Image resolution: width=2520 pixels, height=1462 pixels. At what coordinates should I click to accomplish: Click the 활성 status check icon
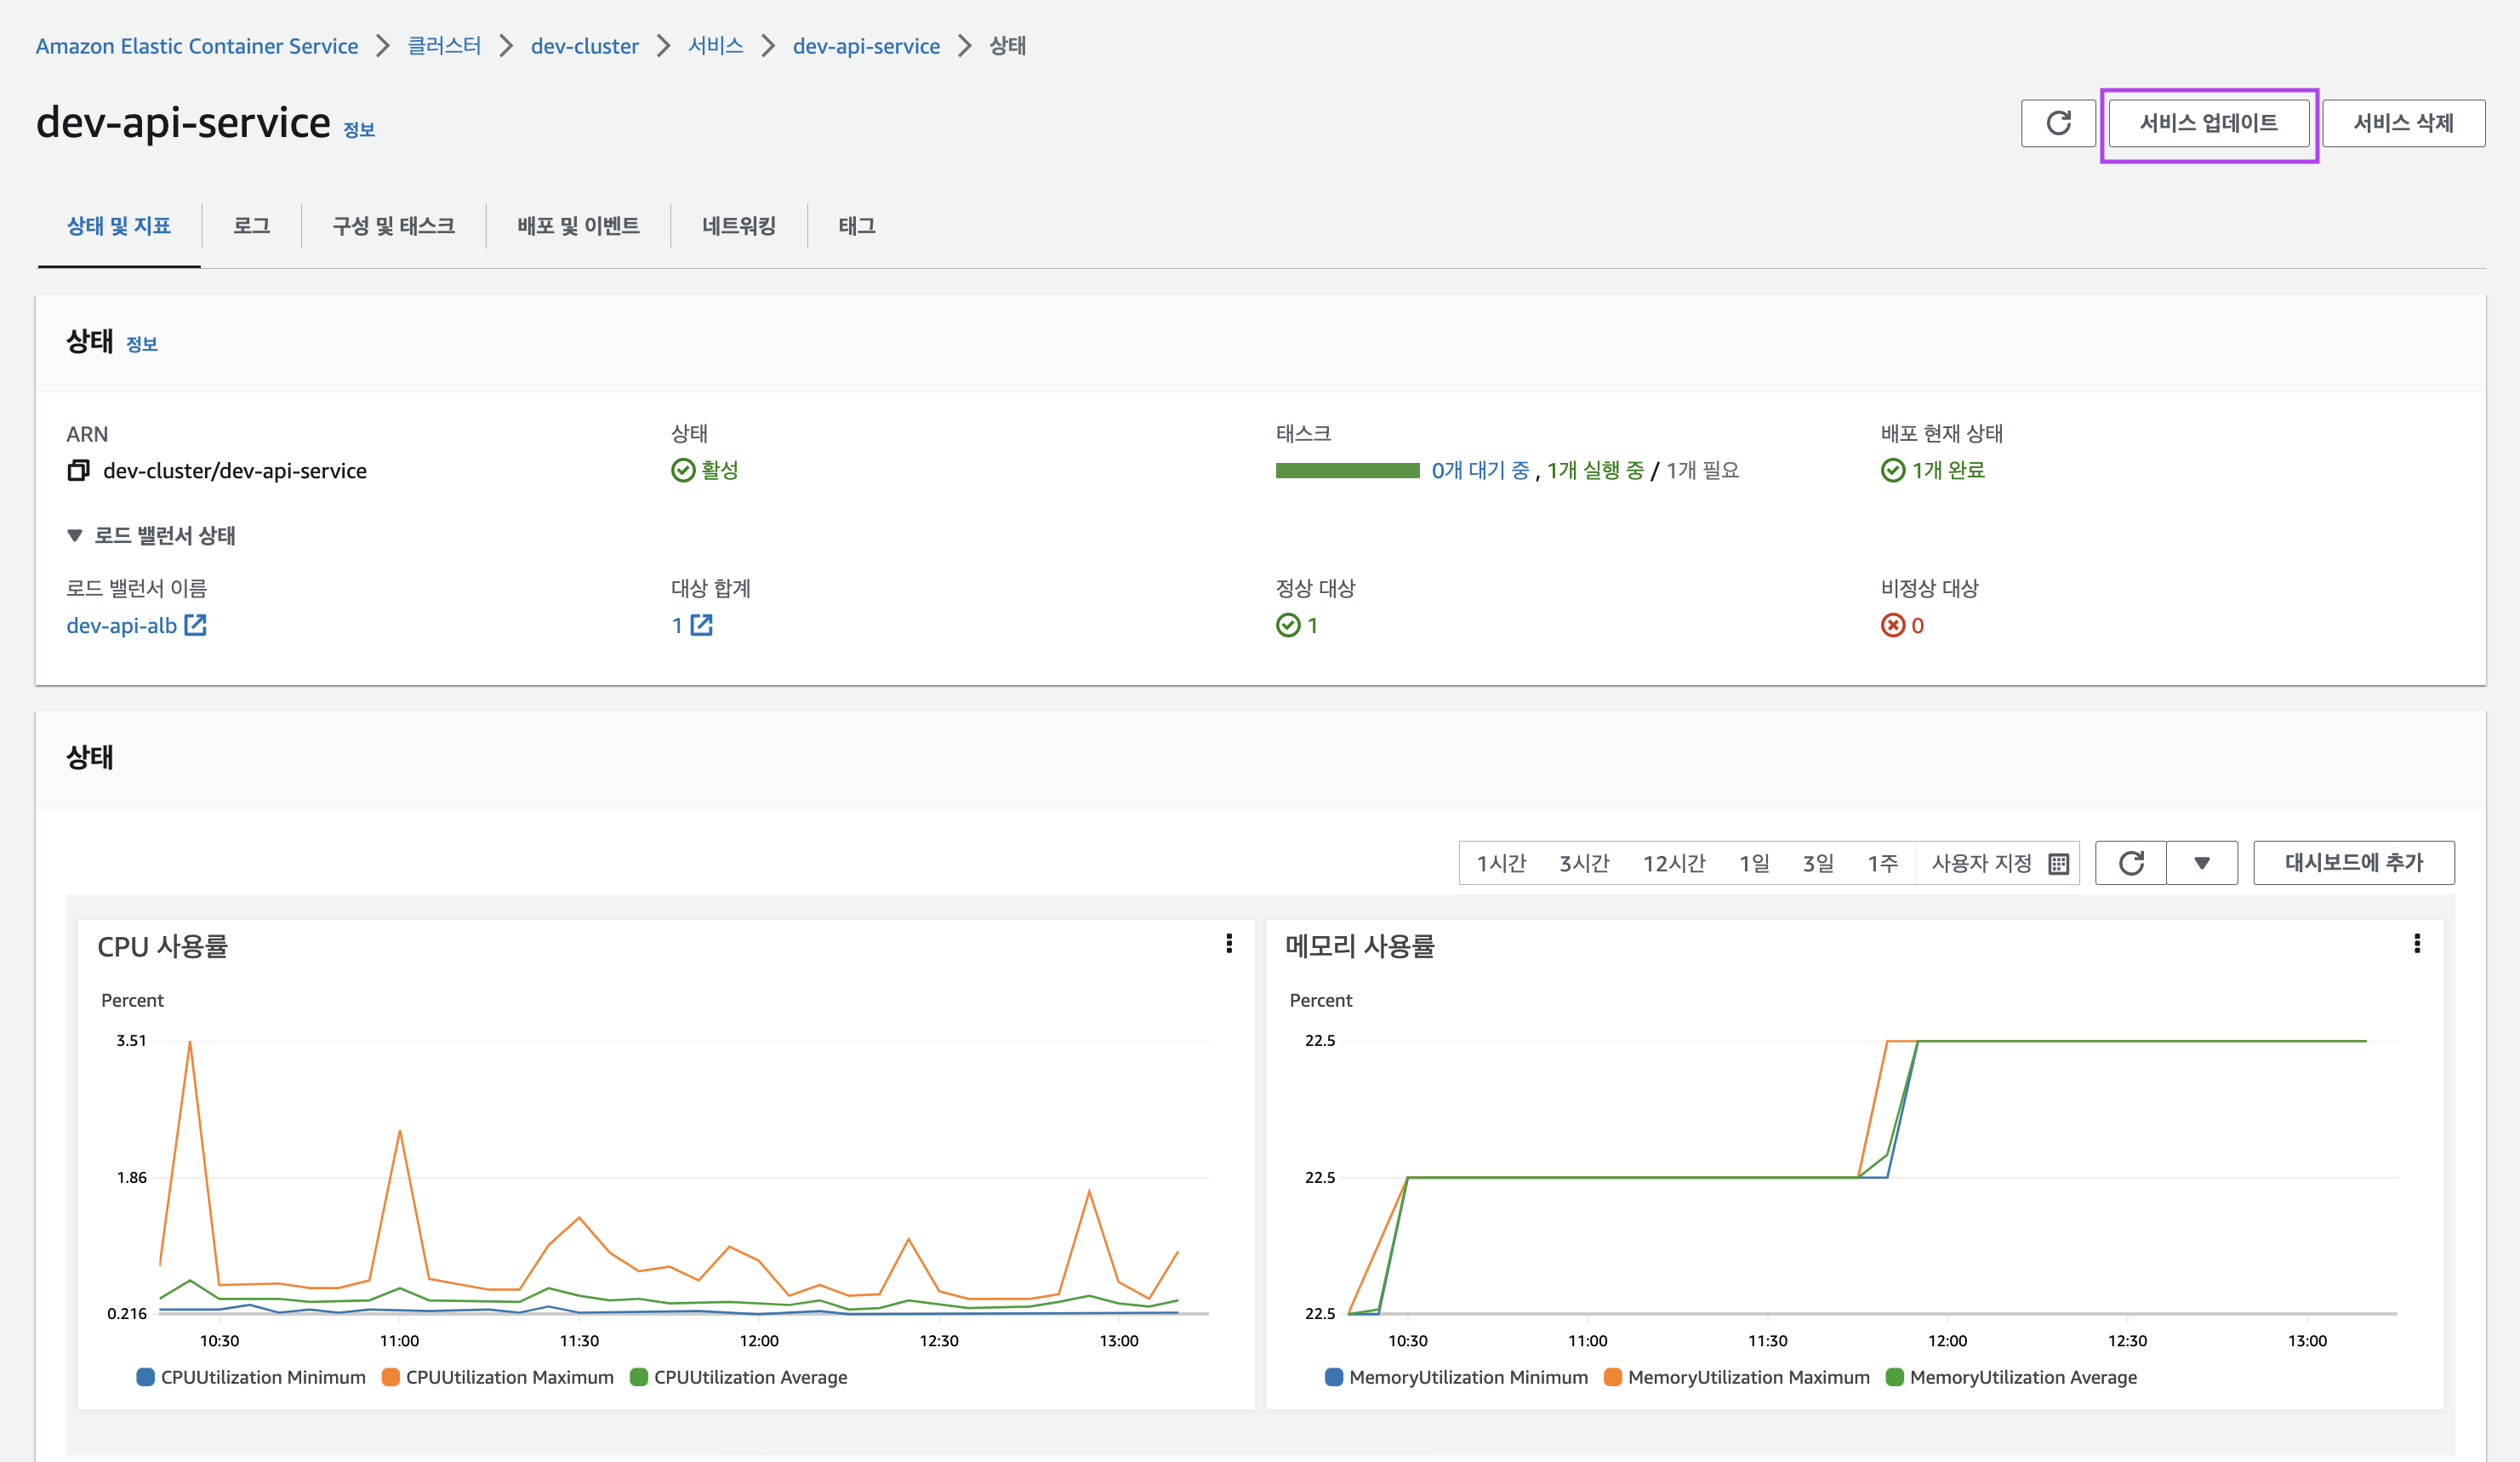click(x=683, y=470)
